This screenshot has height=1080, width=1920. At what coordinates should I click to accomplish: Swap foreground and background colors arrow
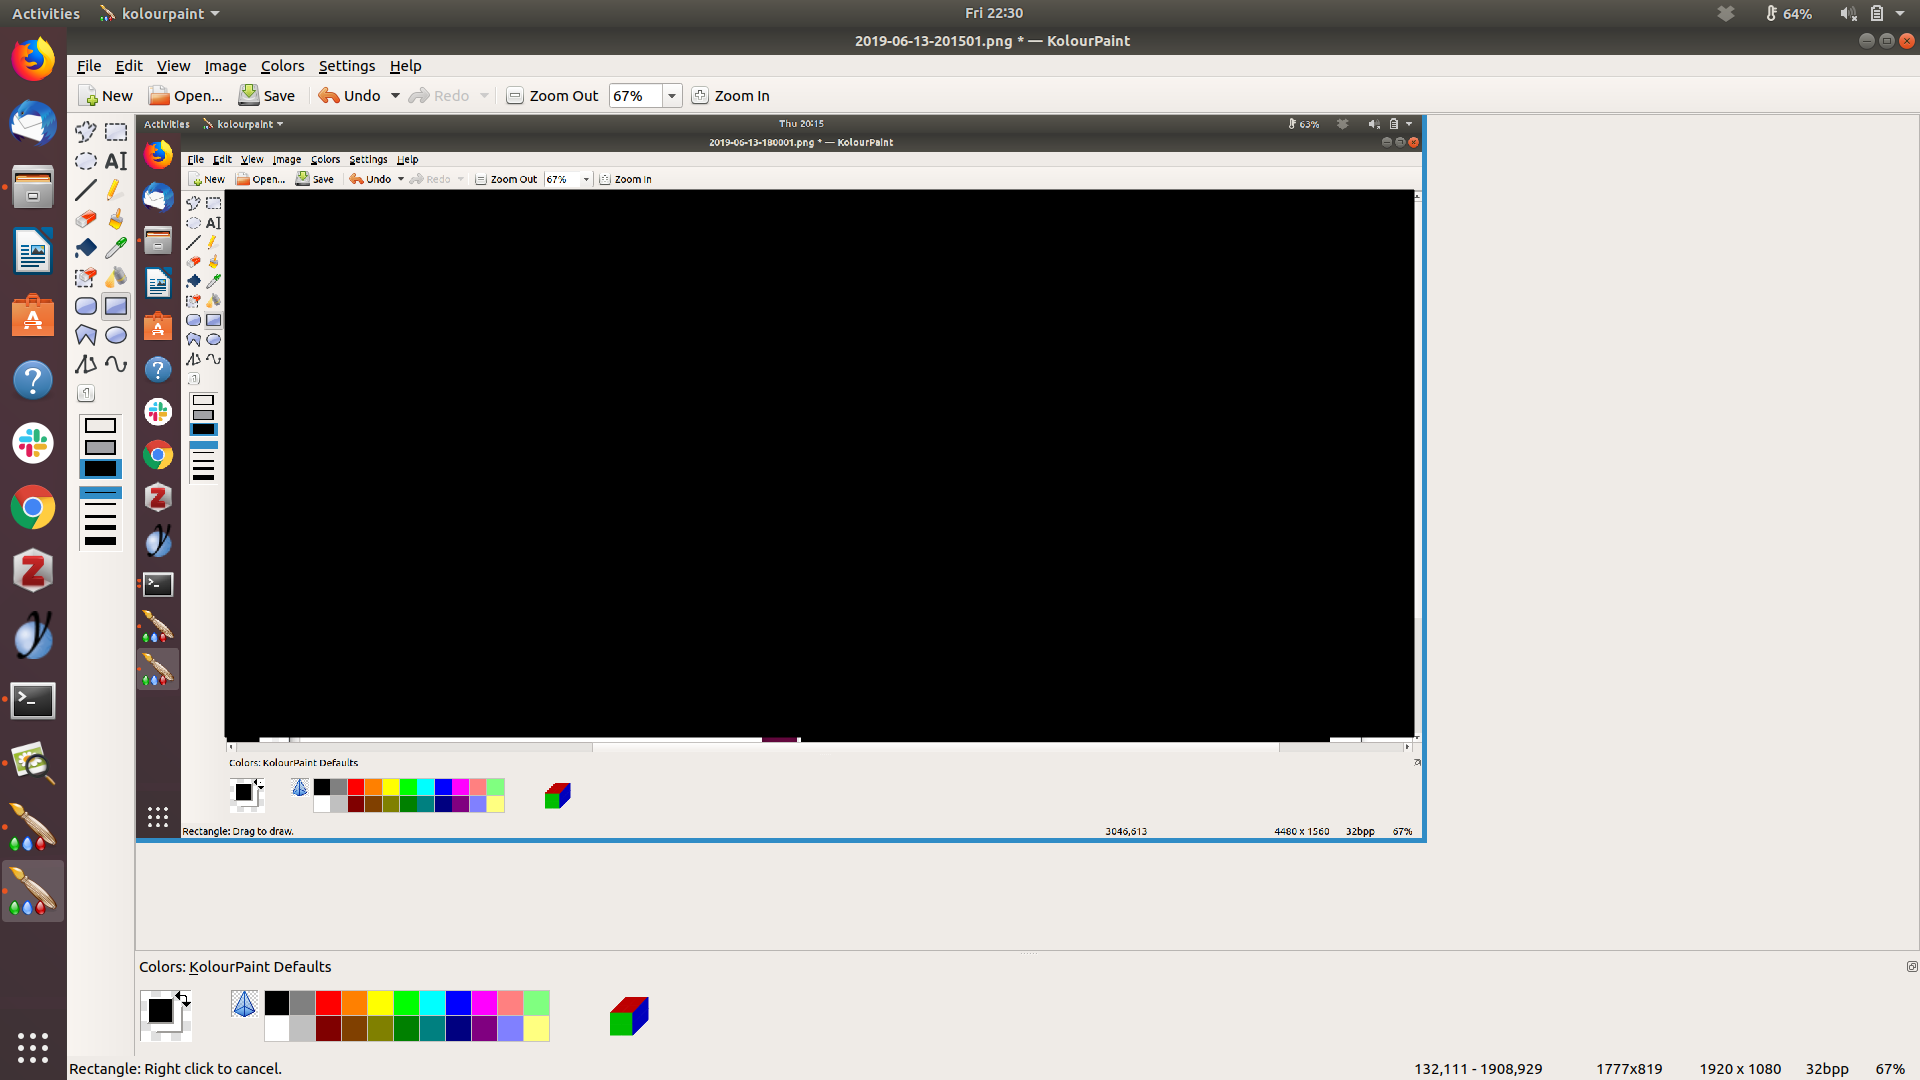[183, 998]
